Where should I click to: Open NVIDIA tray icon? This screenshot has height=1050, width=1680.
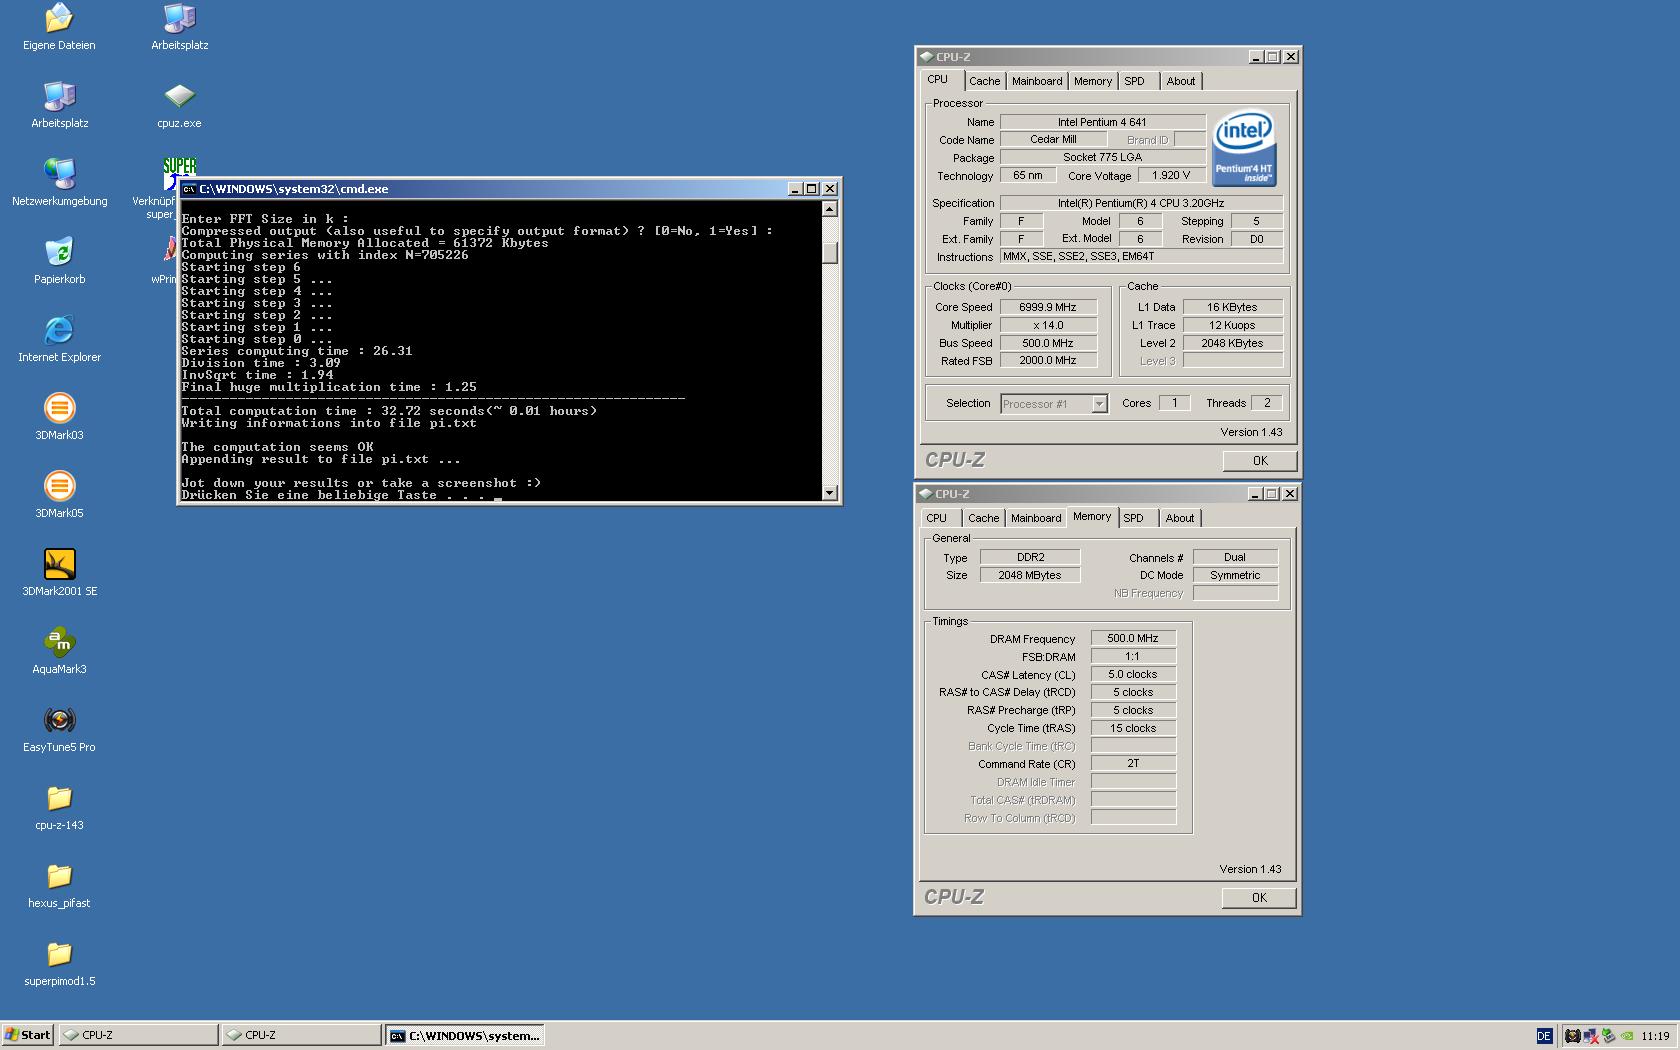click(x=1627, y=1036)
